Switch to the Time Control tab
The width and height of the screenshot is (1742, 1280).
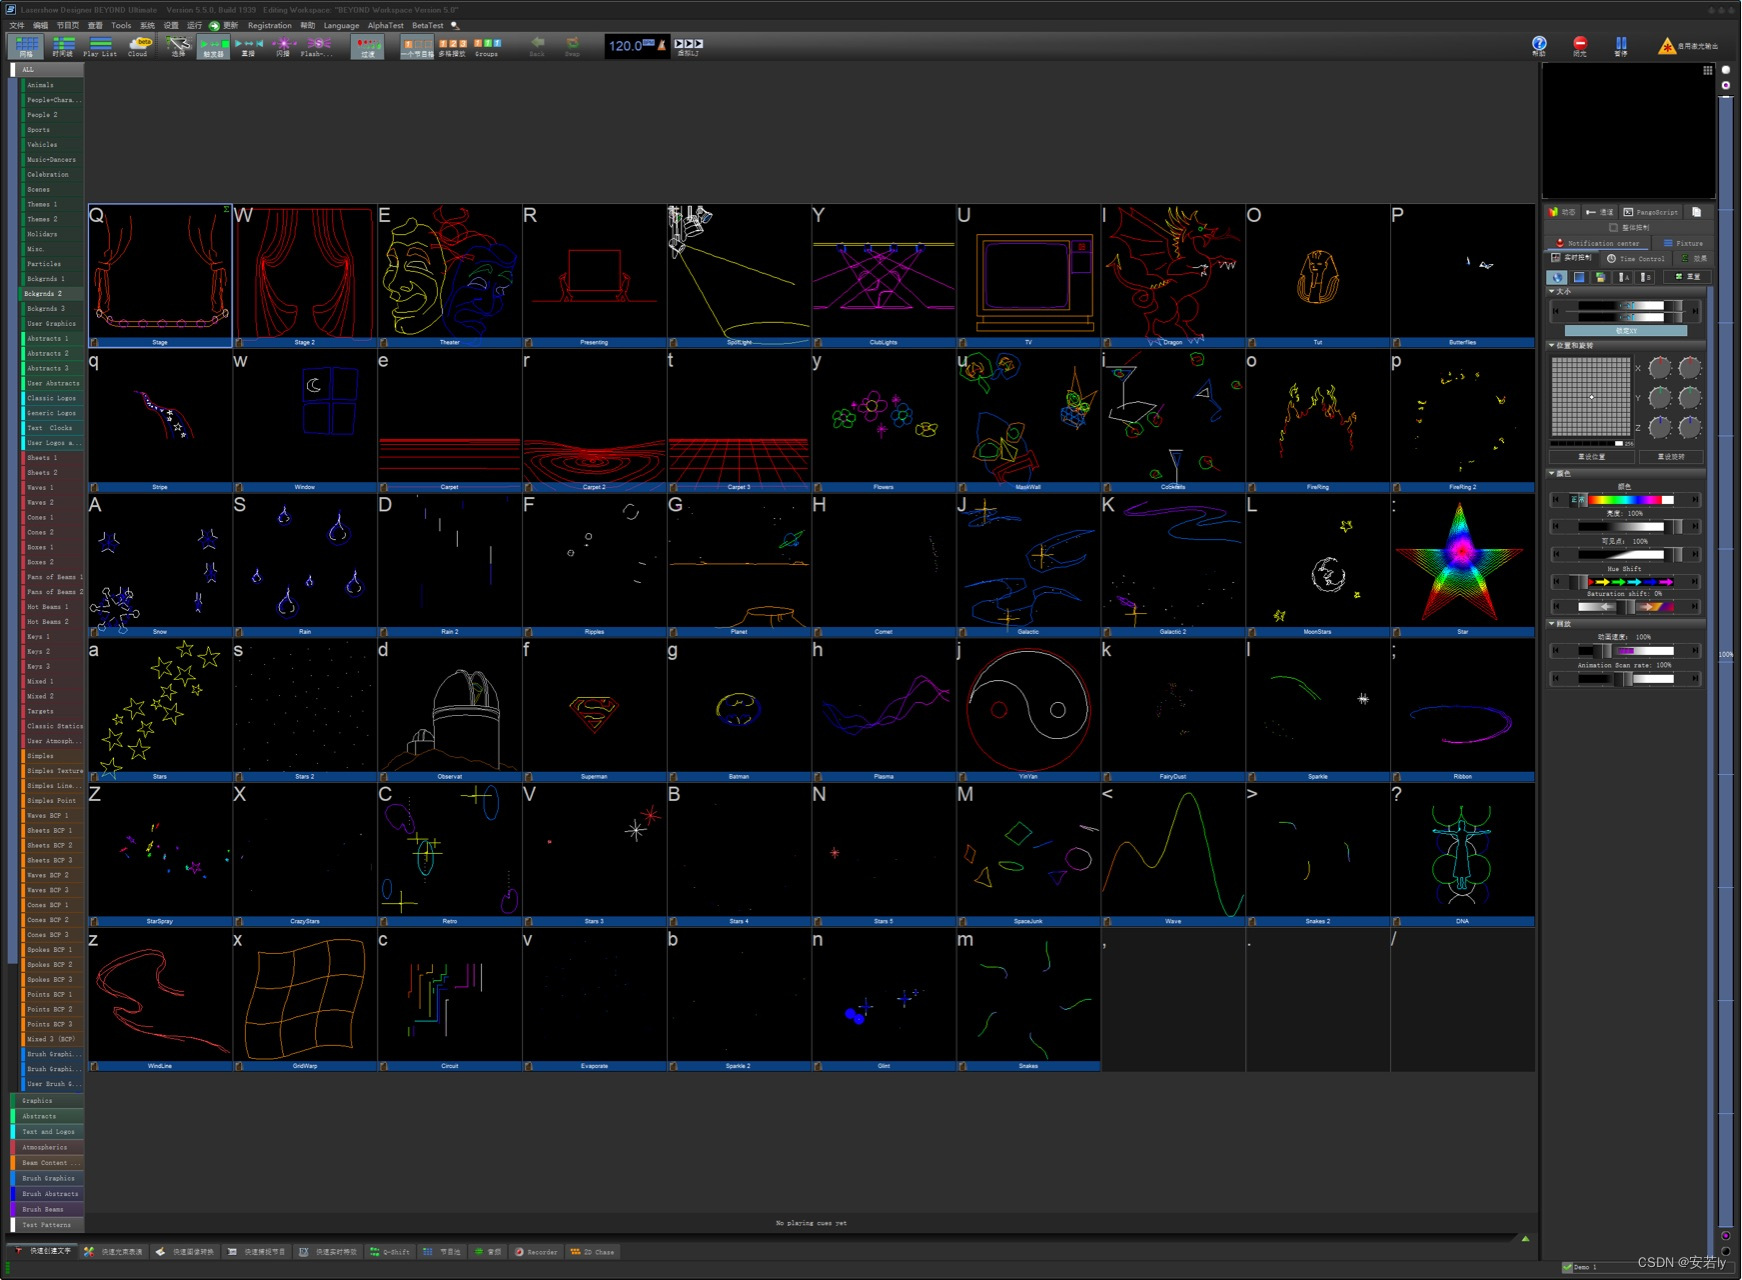tap(1635, 258)
